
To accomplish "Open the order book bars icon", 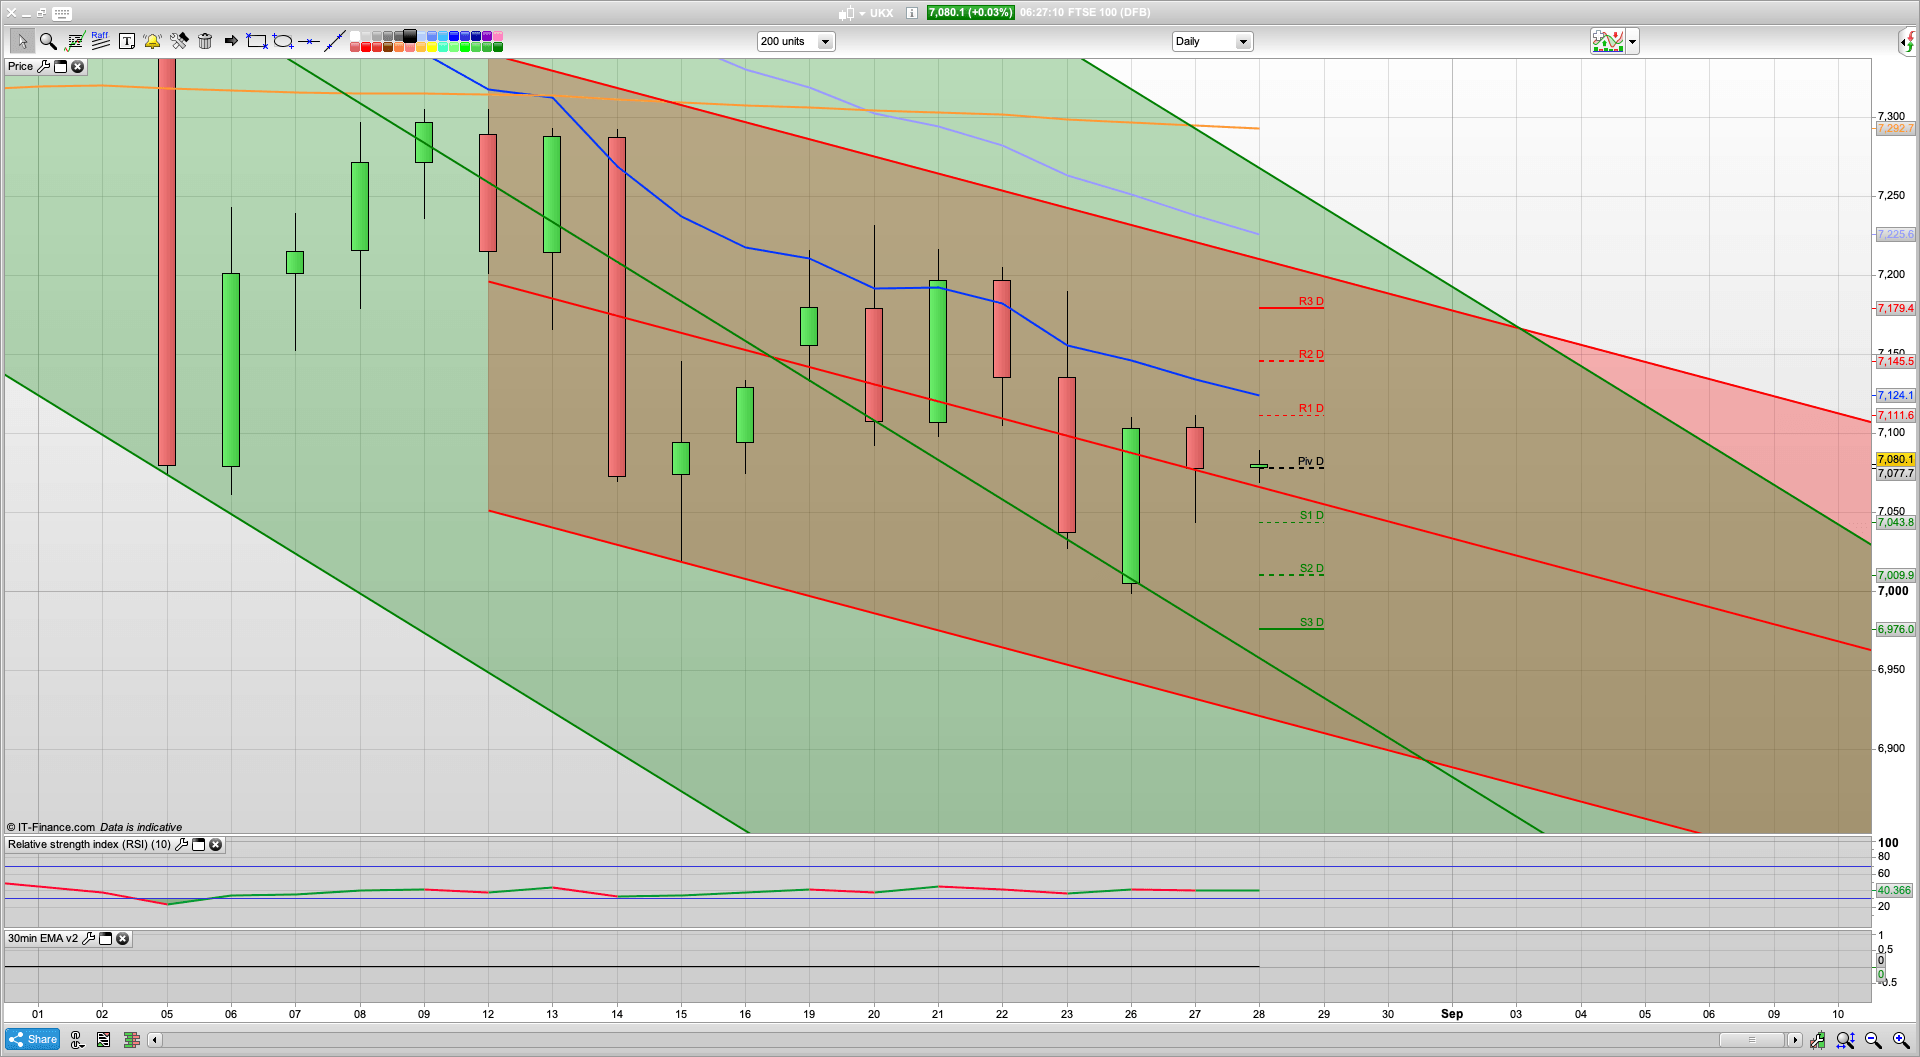I will coord(131,1040).
